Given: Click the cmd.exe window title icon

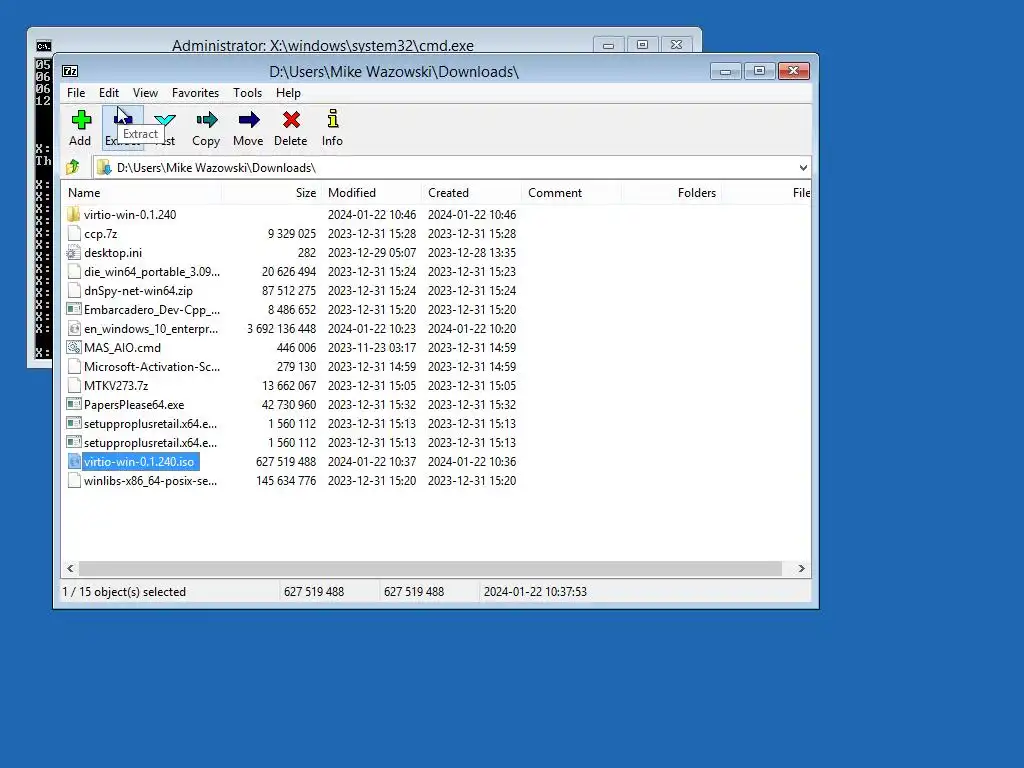Looking at the screenshot, I should coord(44,46).
